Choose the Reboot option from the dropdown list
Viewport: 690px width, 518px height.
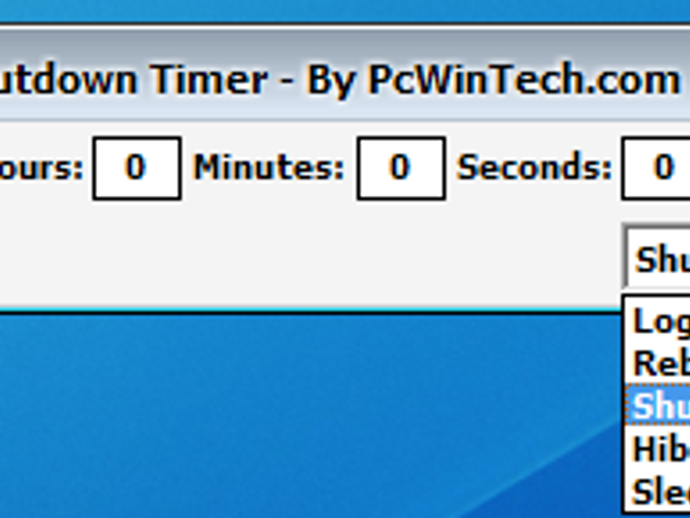click(x=659, y=363)
